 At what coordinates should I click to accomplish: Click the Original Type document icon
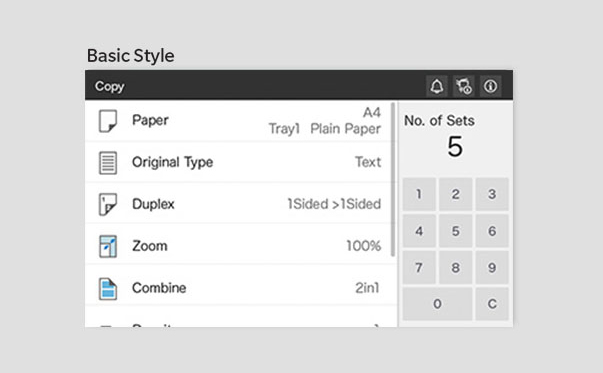108,163
